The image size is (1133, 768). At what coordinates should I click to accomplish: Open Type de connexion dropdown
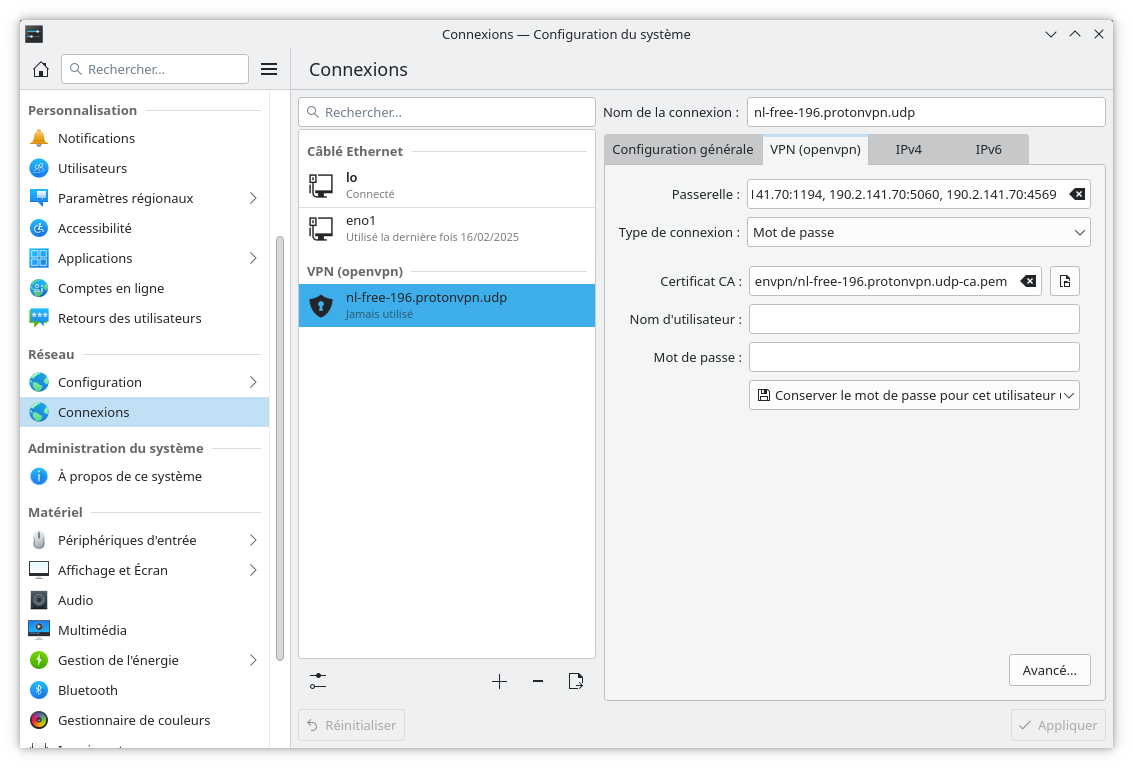coord(919,232)
